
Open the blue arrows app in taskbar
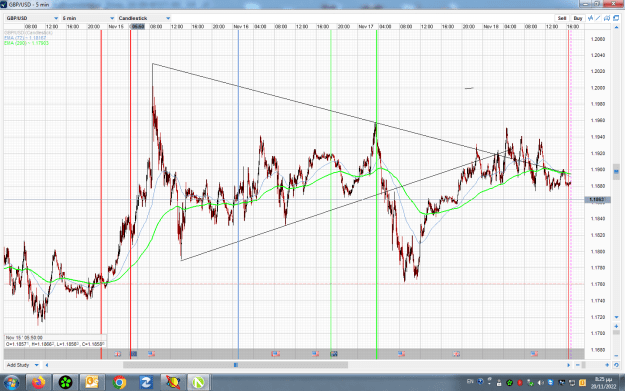145,383
